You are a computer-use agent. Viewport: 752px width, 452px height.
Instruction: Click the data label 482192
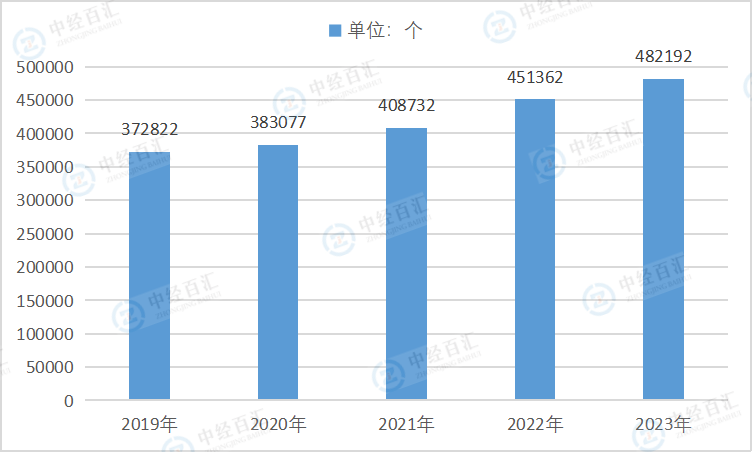click(x=664, y=57)
